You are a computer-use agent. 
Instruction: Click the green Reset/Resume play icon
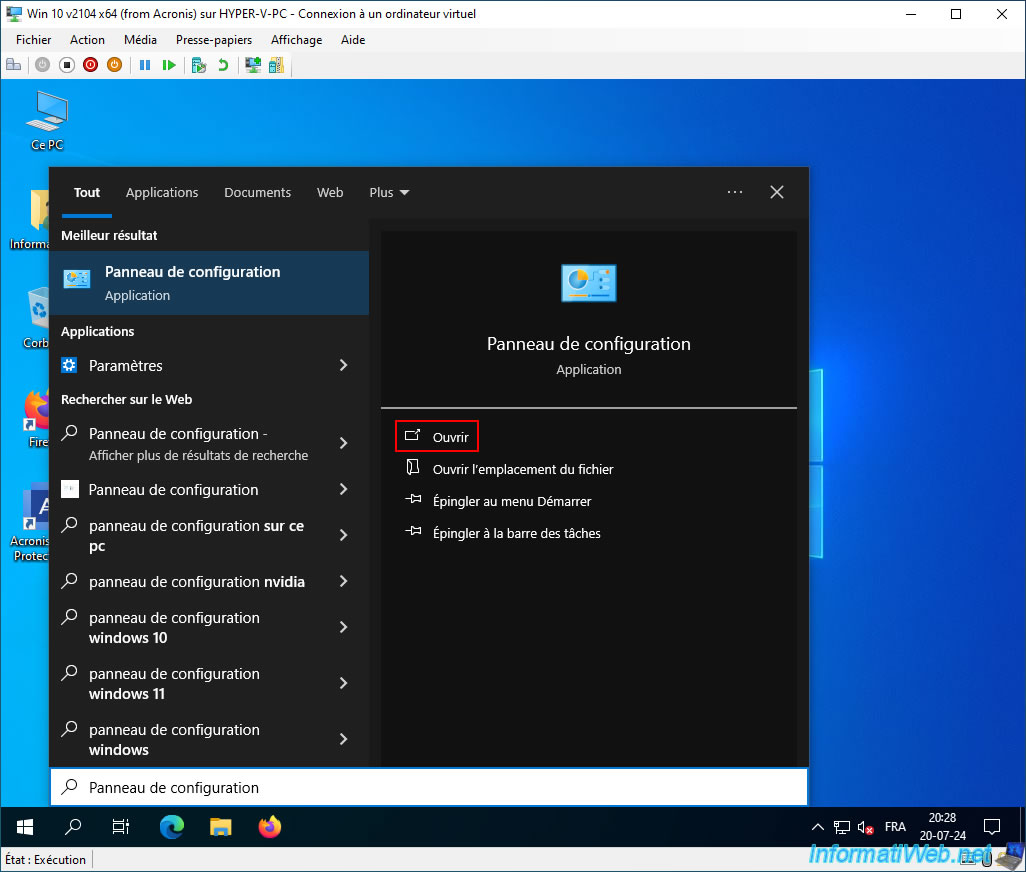[169, 65]
